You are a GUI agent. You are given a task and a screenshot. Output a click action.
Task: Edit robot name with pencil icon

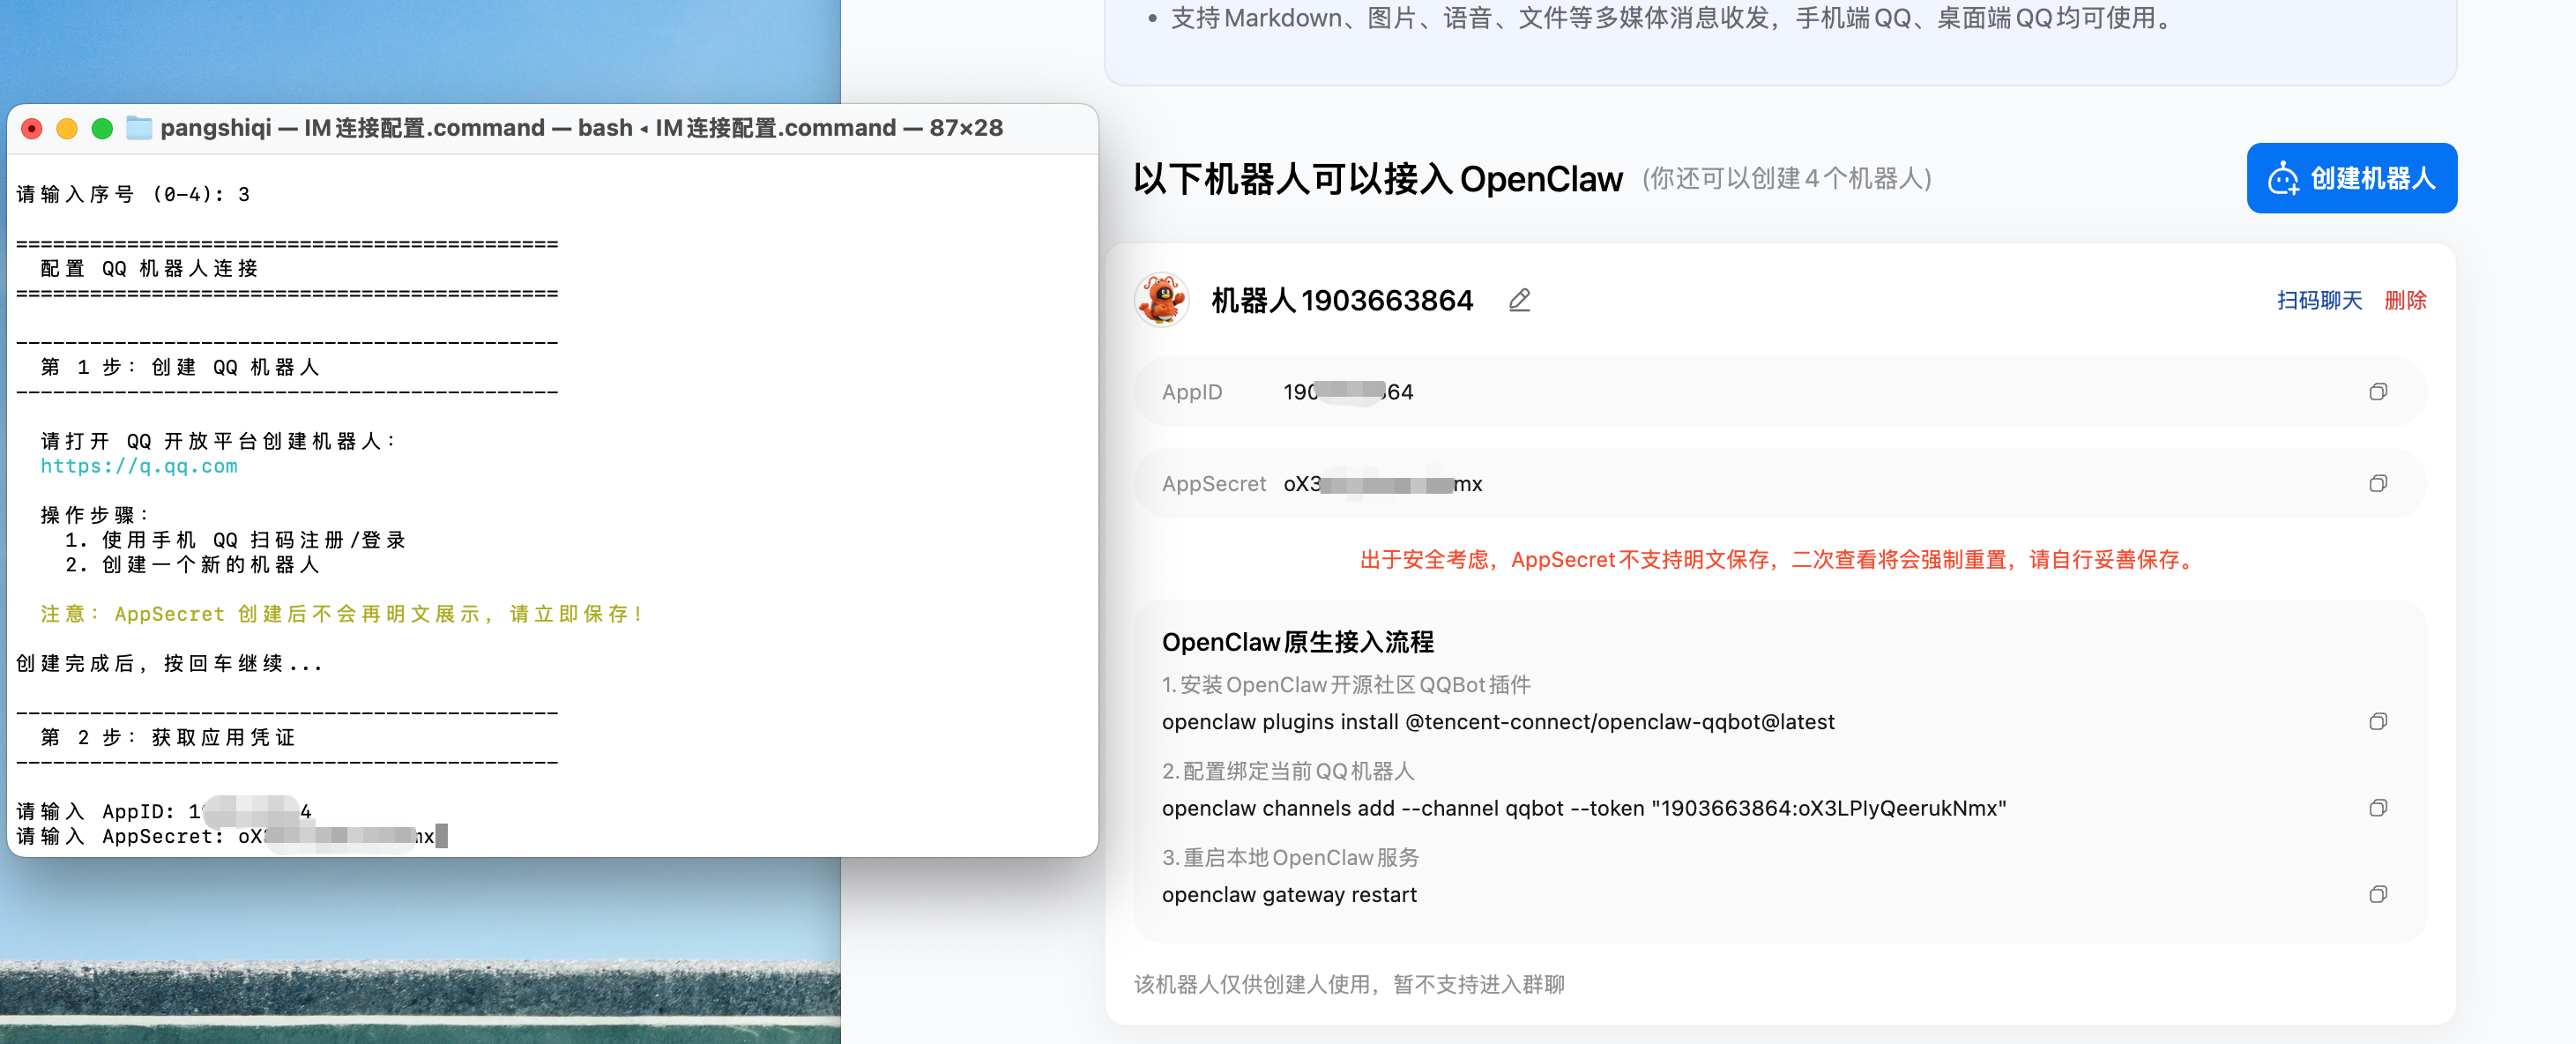pos(1519,300)
